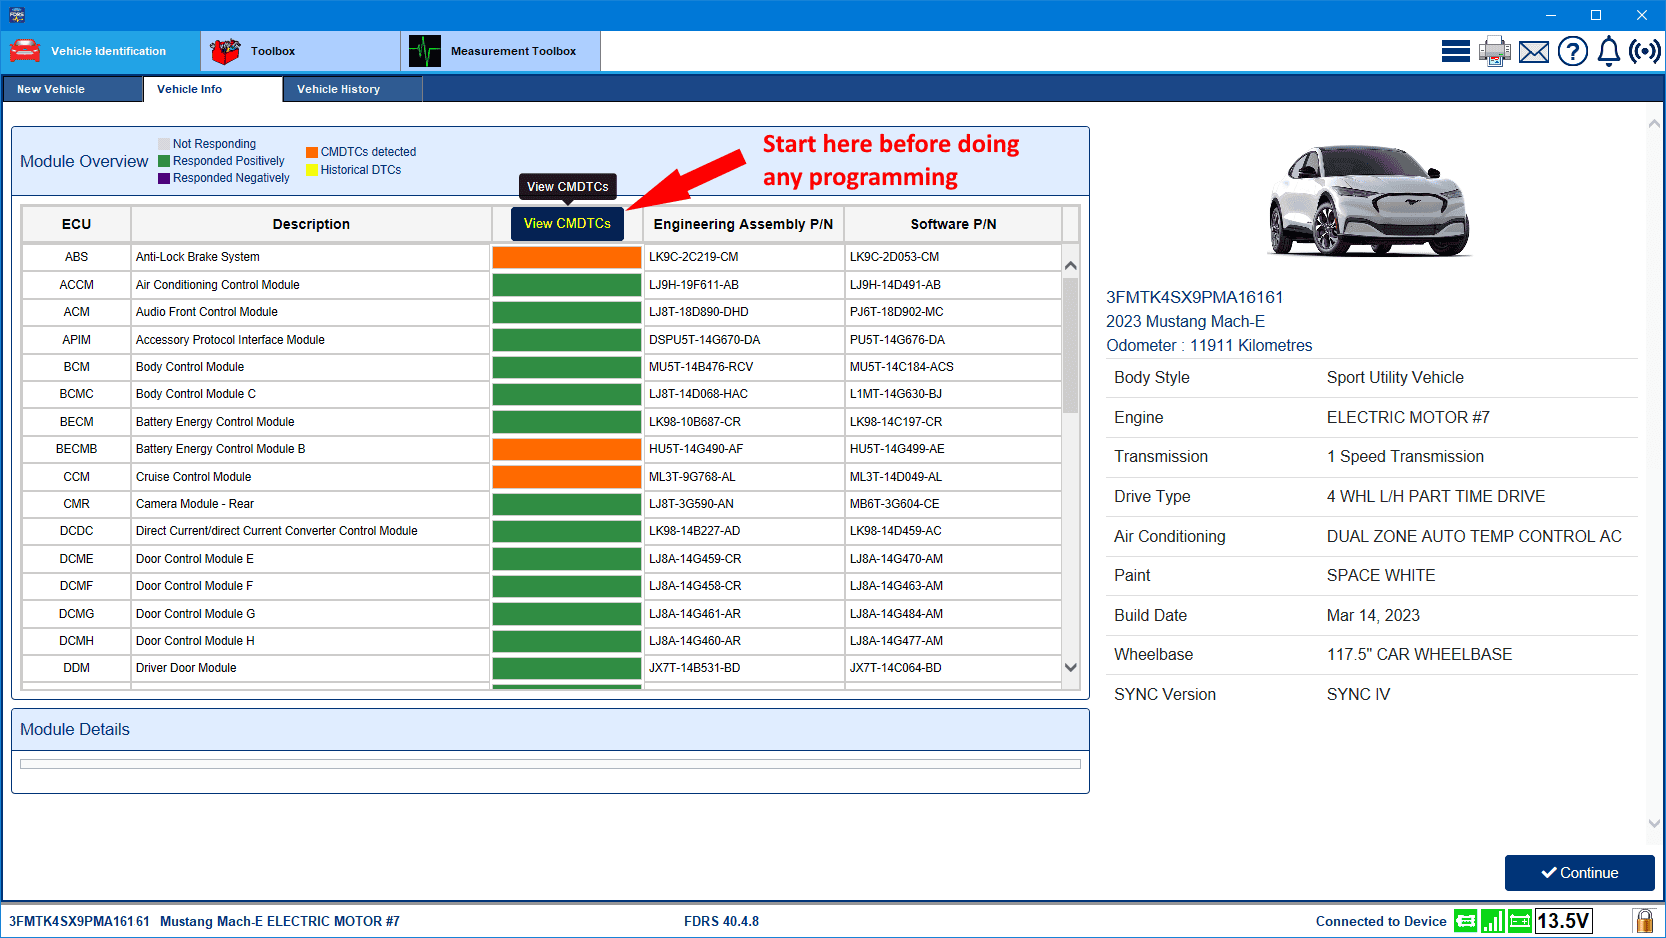Toggle the green status indicator for BCM
The image size is (1666, 938).
point(566,367)
